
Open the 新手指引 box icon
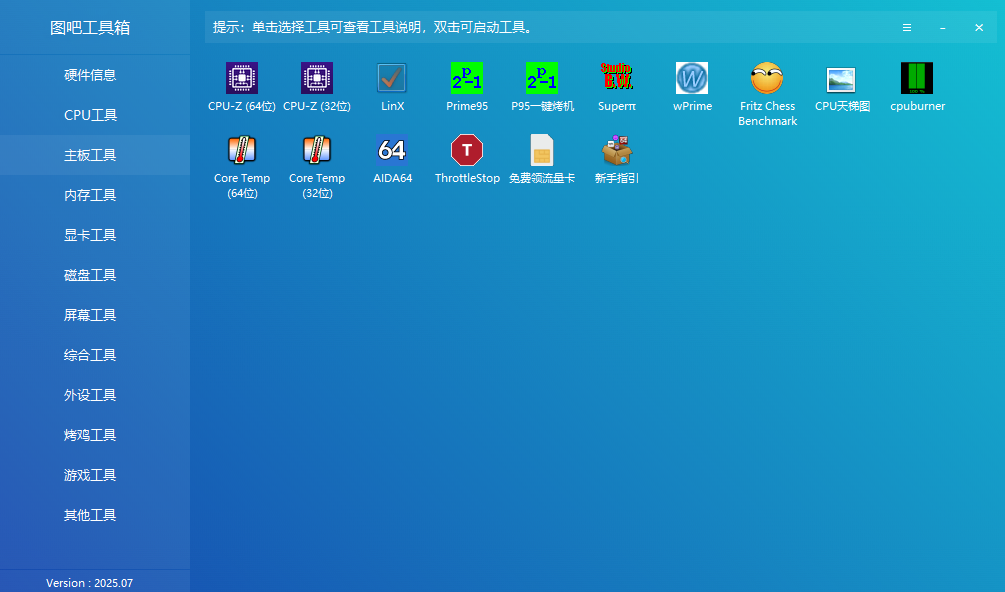click(617, 150)
